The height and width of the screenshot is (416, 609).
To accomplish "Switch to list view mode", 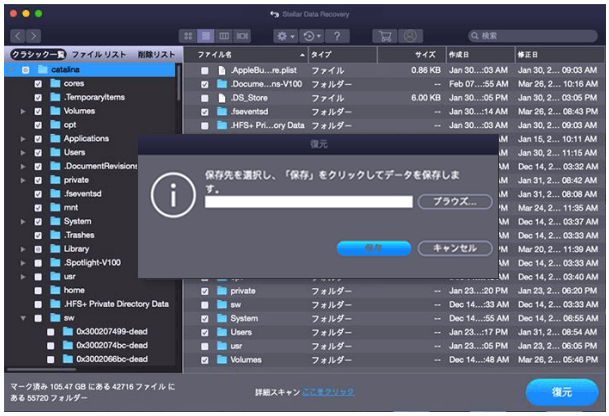I will click(206, 36).
